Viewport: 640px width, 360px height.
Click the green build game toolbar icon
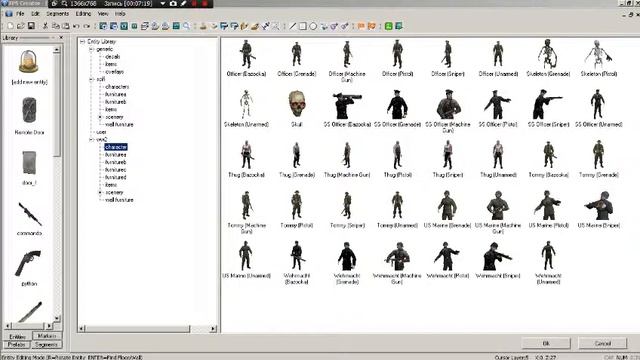point(389,26)
